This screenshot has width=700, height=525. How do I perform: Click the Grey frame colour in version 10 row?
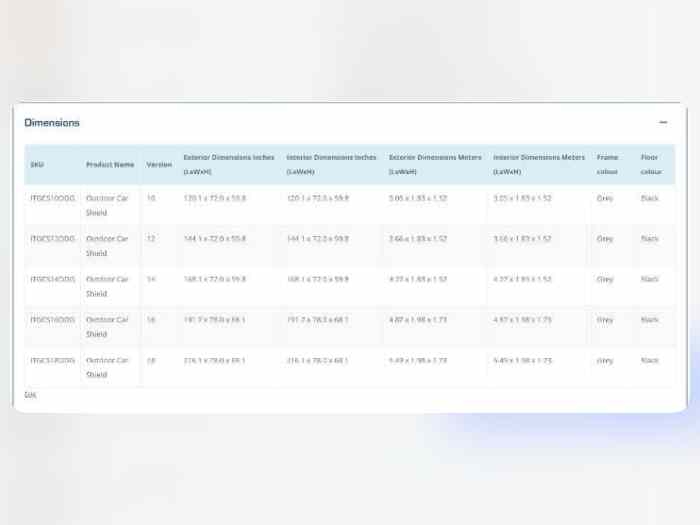[x=605, y=198]
